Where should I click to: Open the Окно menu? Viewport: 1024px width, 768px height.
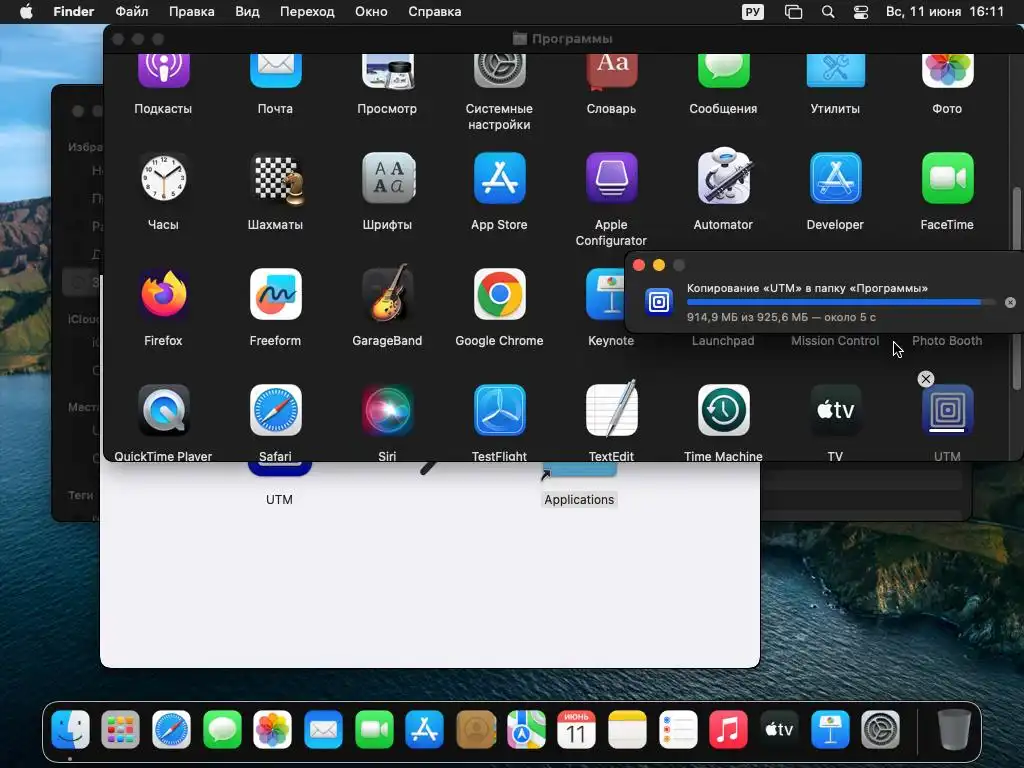371,12
